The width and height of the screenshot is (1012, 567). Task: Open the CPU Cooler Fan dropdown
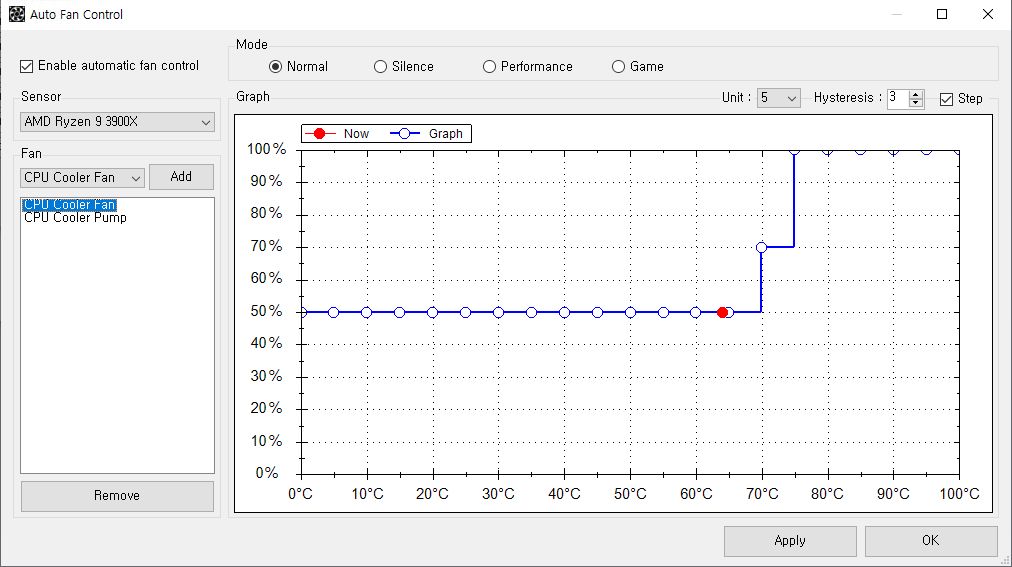pyautogui.click(x=82, y=177)
